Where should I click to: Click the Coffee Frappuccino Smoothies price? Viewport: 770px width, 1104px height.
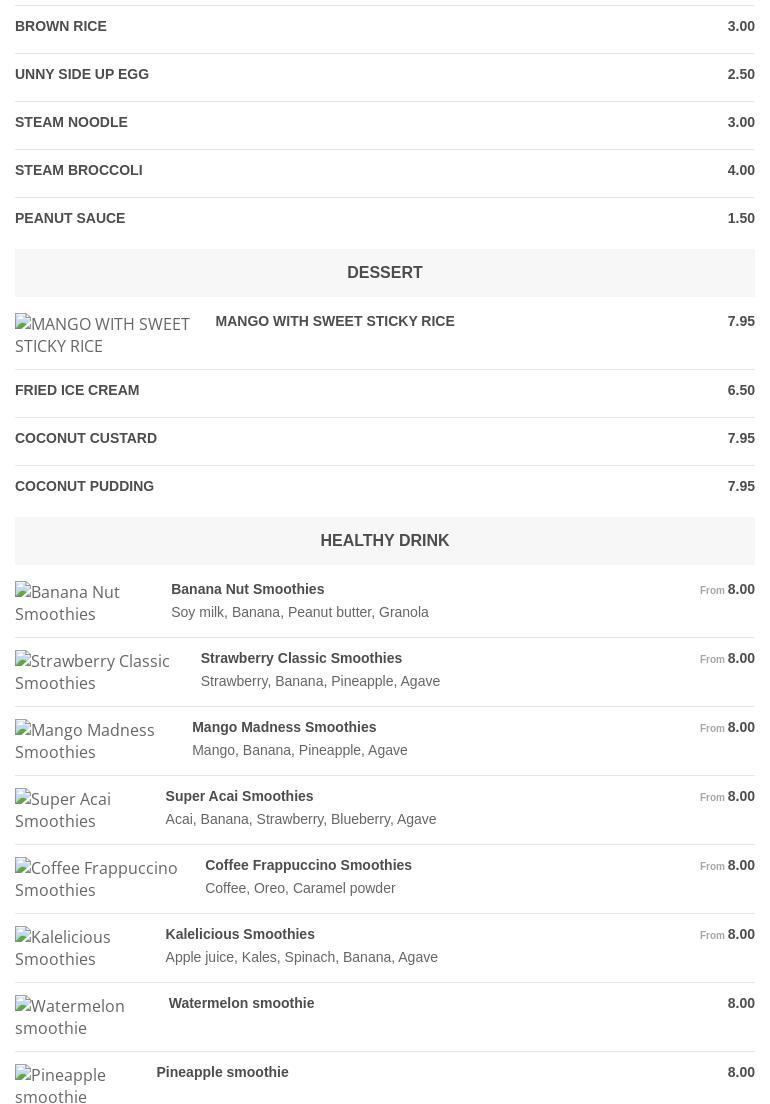pyautogui.click(x=740, y=865)
